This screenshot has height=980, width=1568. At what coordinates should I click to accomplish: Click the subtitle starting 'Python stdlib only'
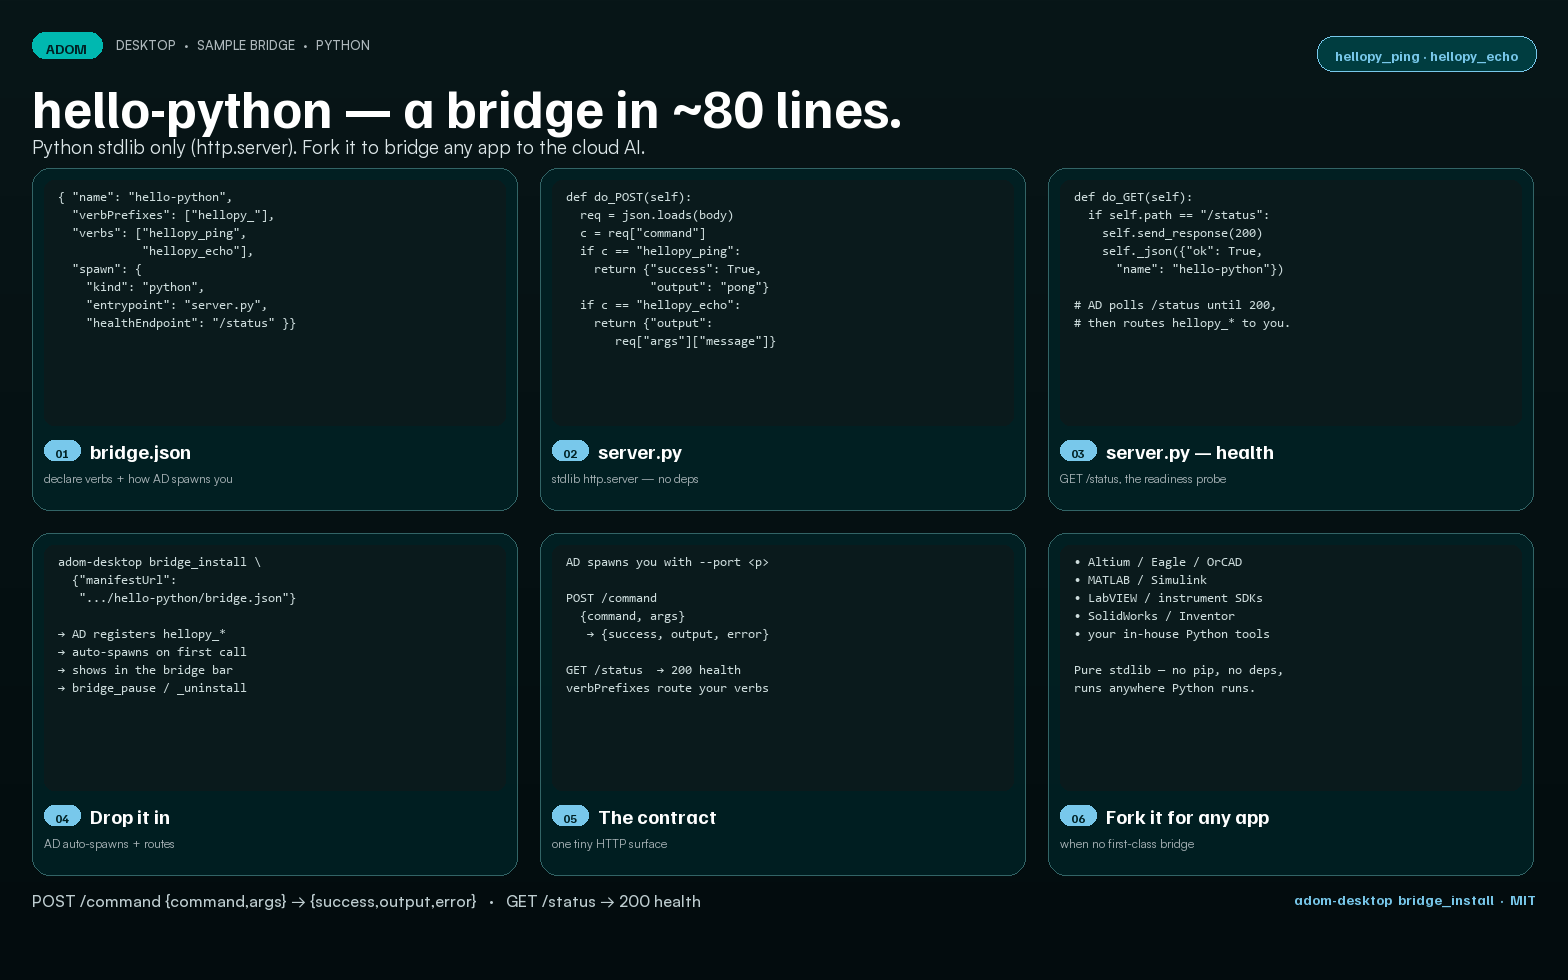(x=338, y=148)
